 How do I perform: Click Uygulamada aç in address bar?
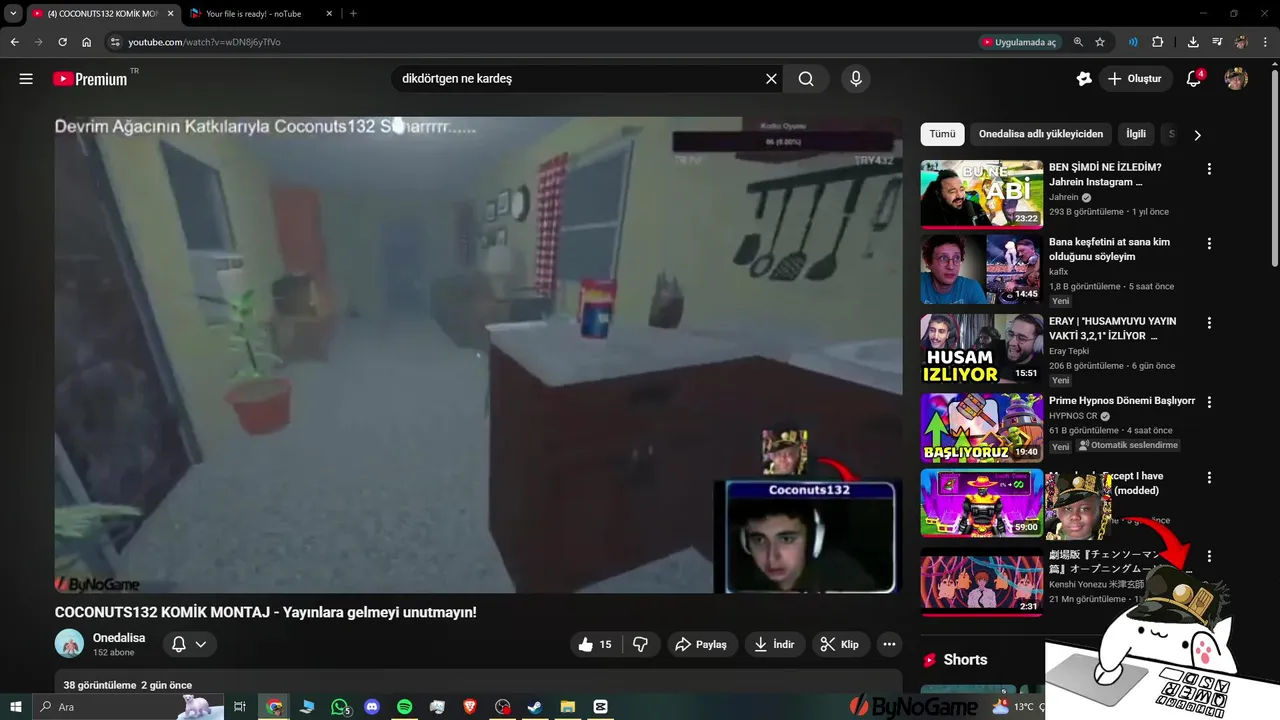1019,42
